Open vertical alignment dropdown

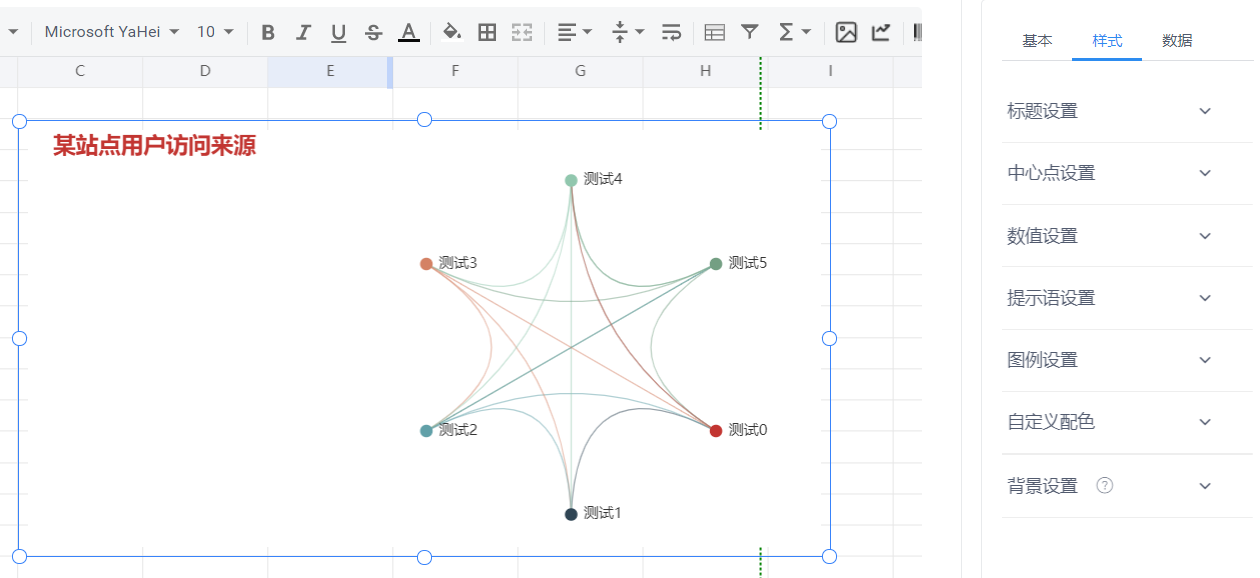[628, 32]
